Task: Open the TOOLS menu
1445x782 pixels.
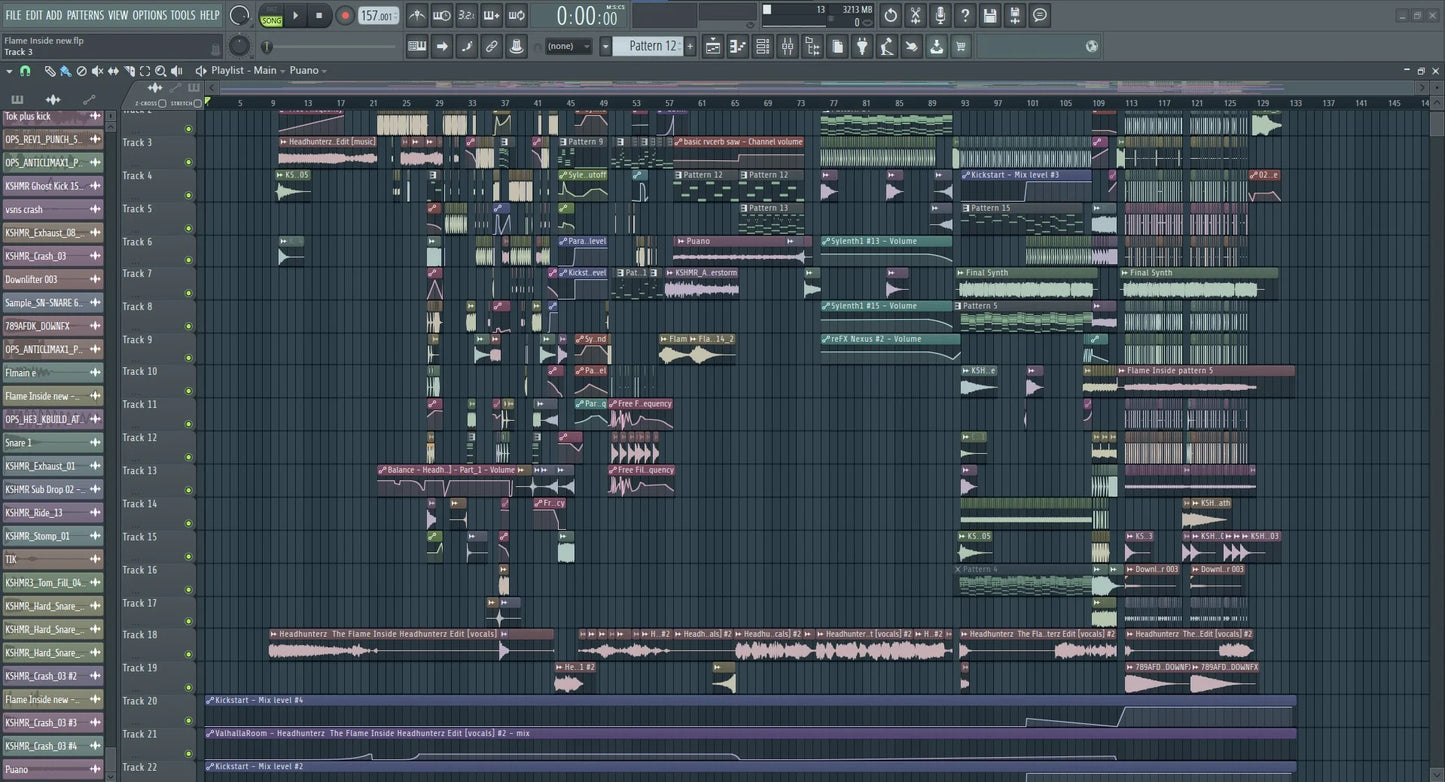Action: 181,15
